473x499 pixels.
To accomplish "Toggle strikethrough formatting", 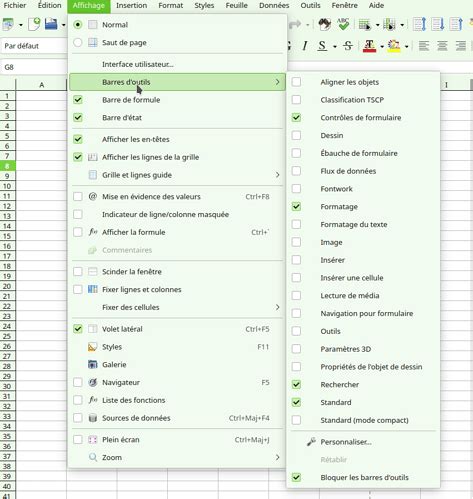I will [x=348, y=46].
